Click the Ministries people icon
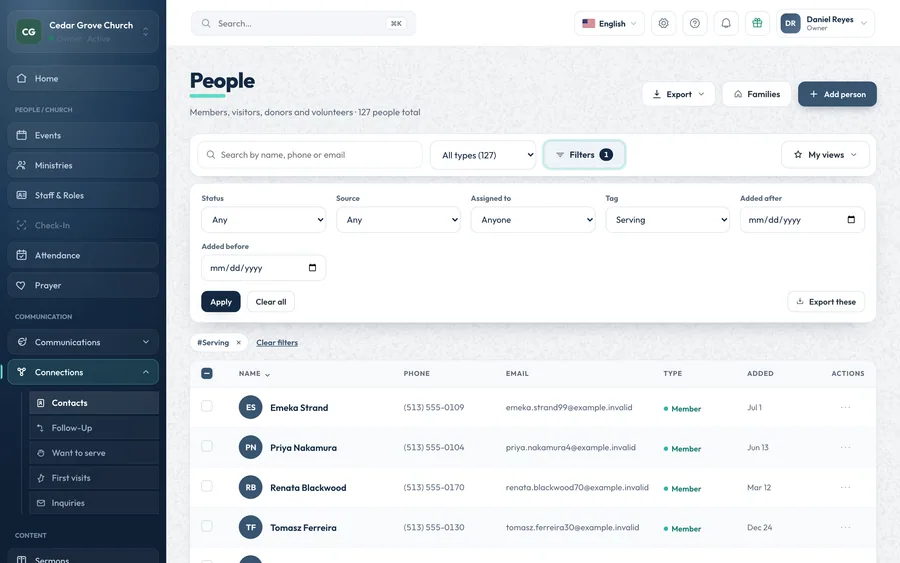Screen dimensions: 900x563 [x=22, y=165]
